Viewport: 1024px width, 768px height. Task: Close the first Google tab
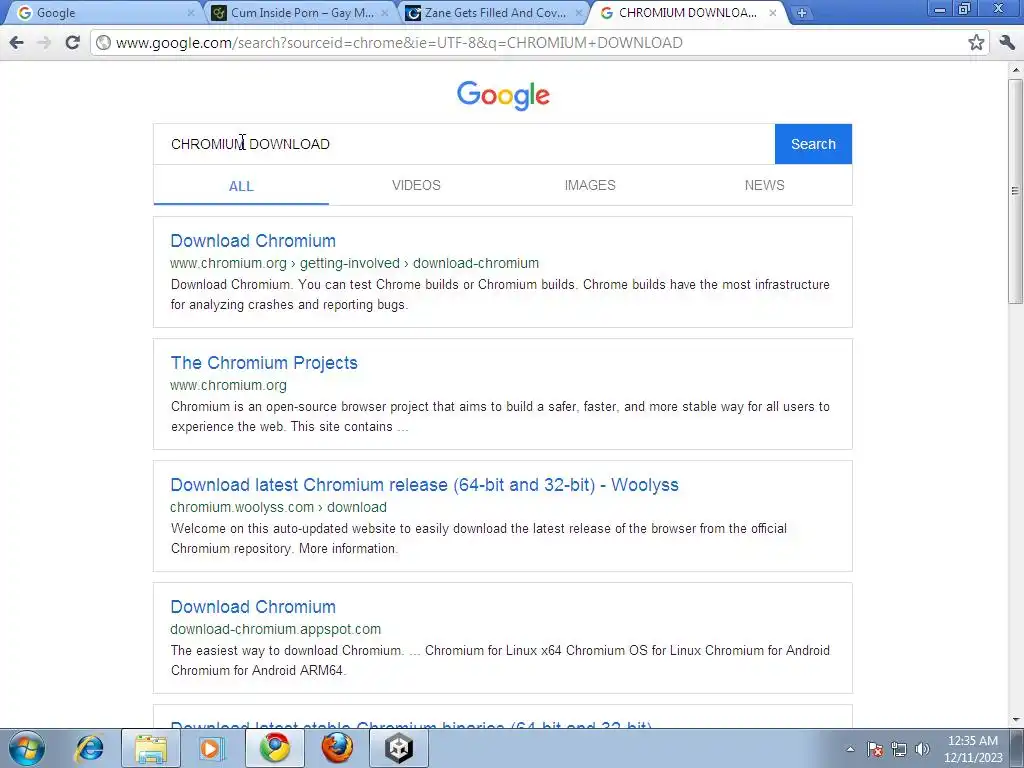[x=191, y=13]
